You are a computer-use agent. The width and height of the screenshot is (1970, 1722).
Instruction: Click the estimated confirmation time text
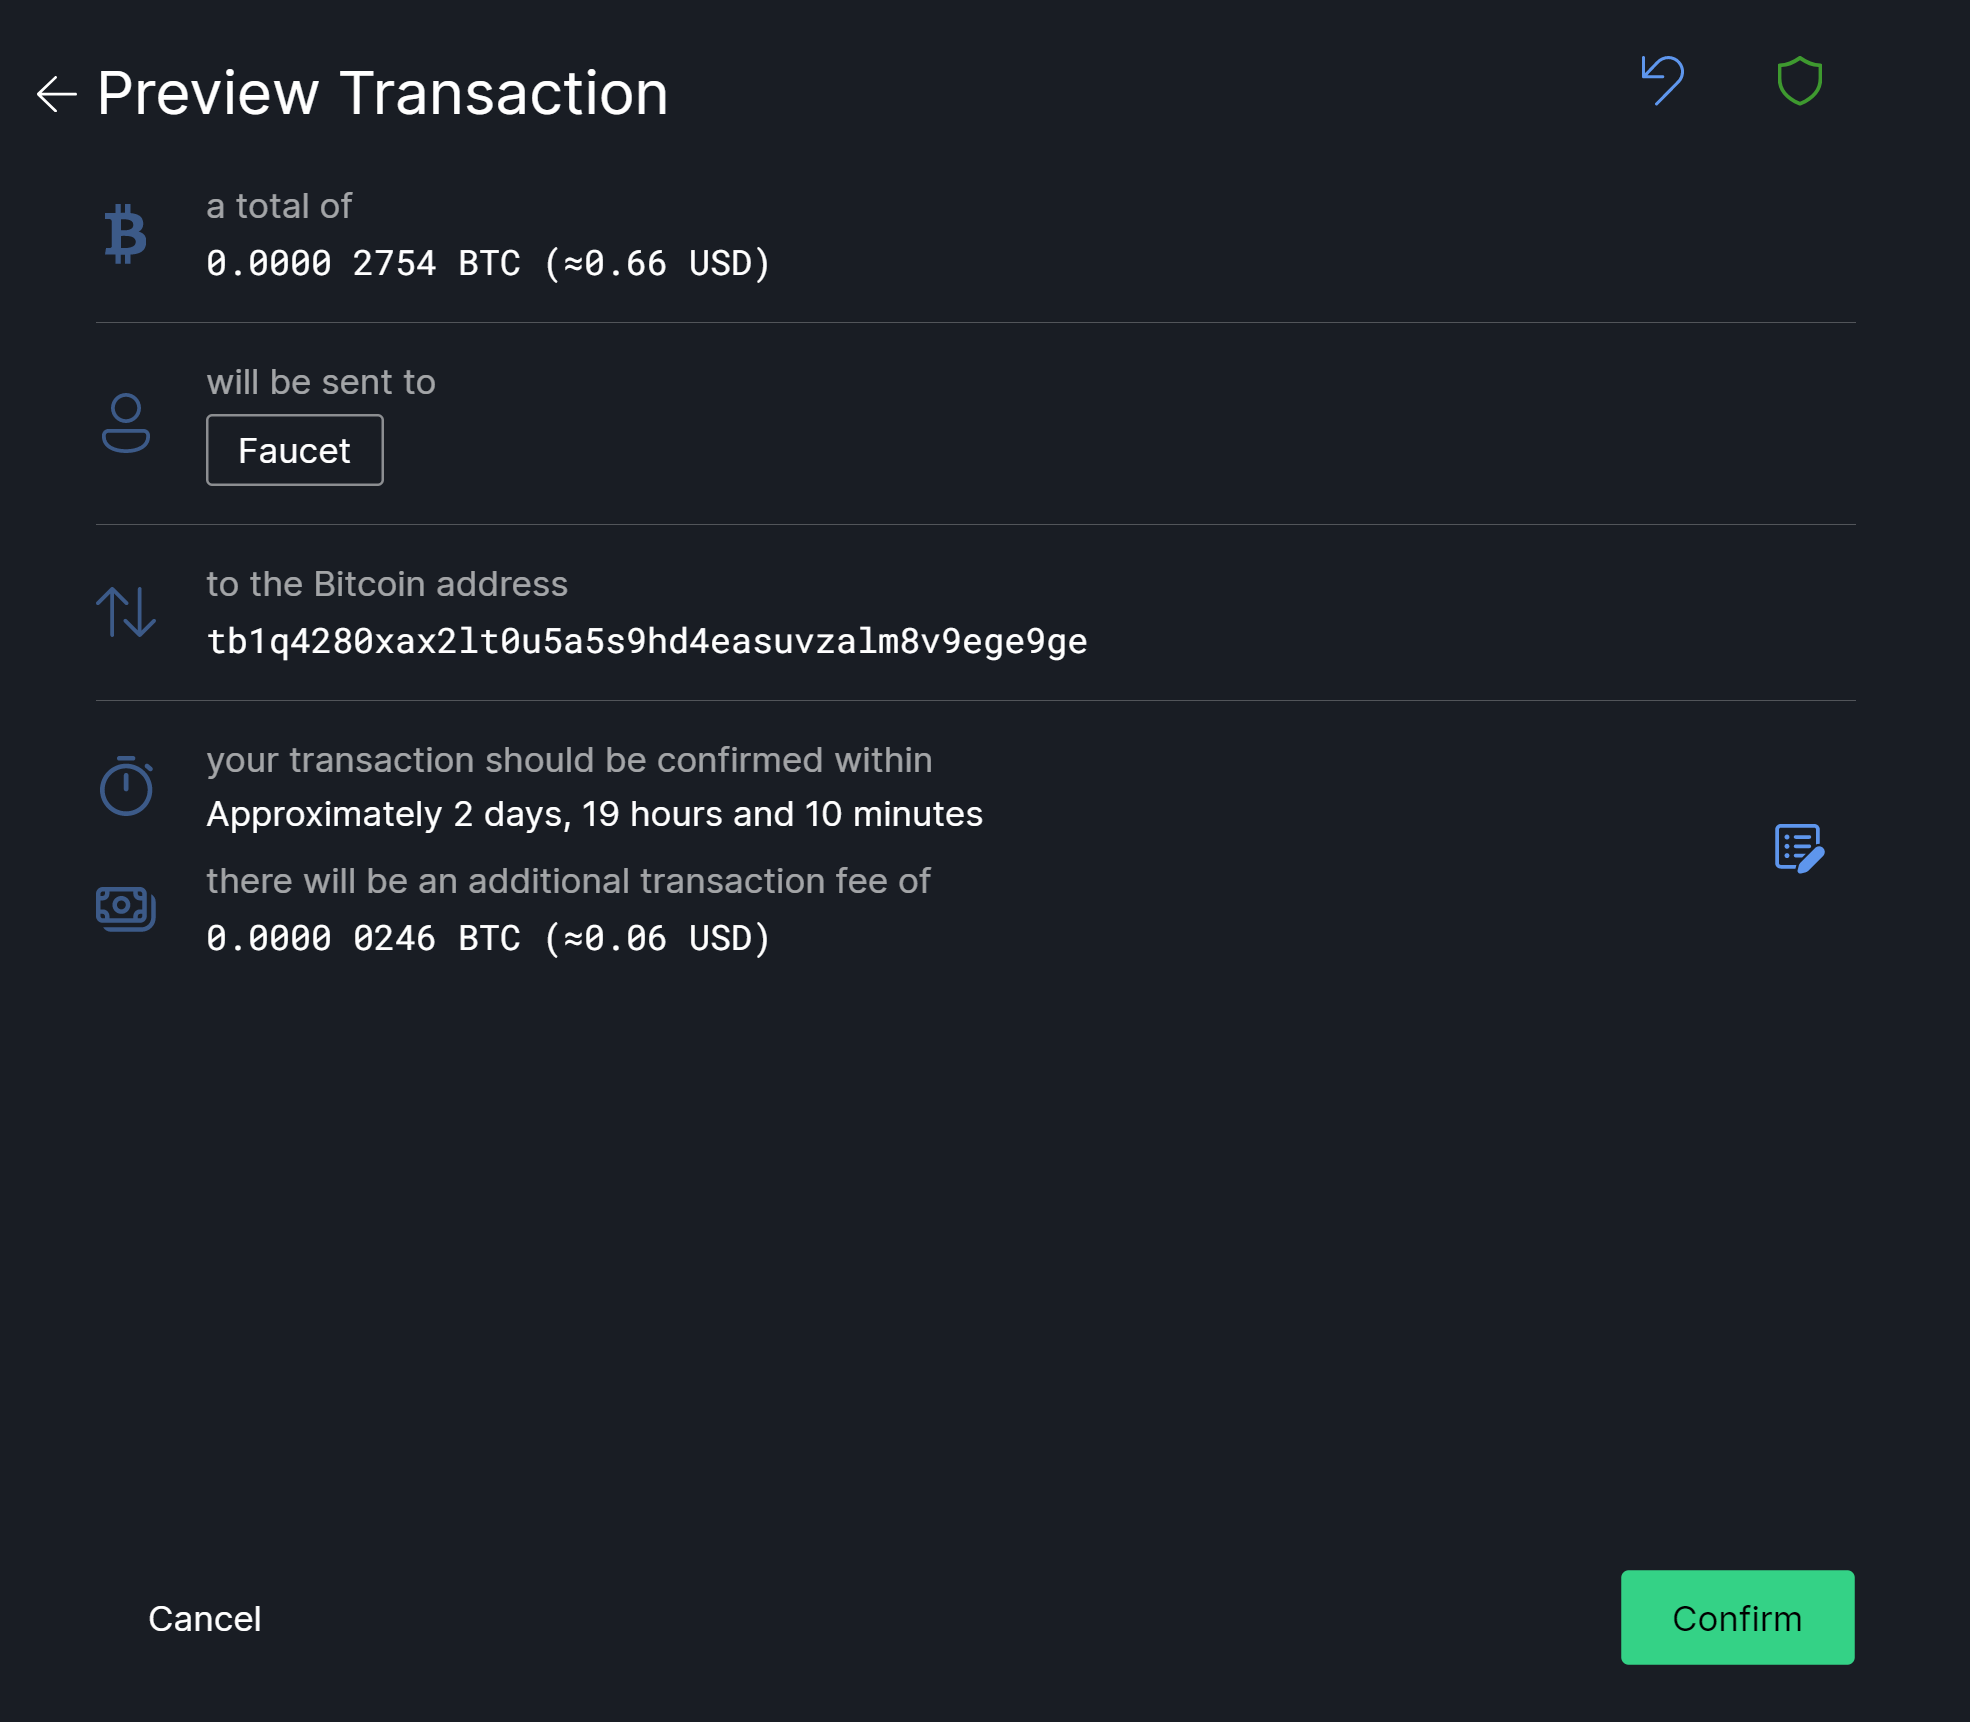point(594,814)
